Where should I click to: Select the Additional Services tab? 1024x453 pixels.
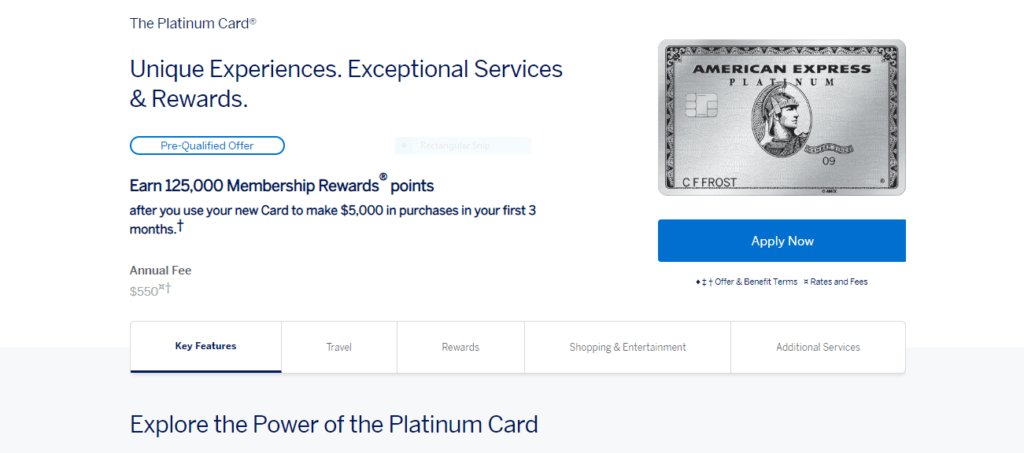(x=818, y=347)
